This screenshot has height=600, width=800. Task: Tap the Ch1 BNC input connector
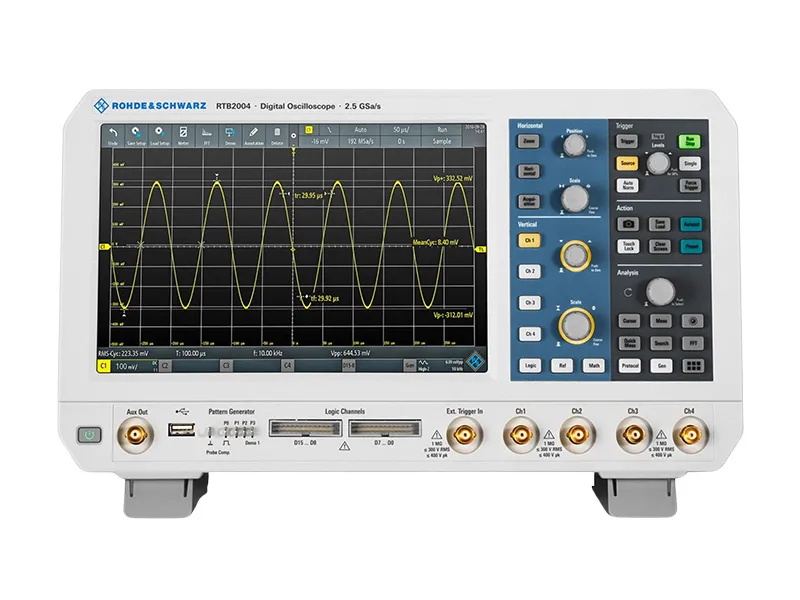[520, 435]
